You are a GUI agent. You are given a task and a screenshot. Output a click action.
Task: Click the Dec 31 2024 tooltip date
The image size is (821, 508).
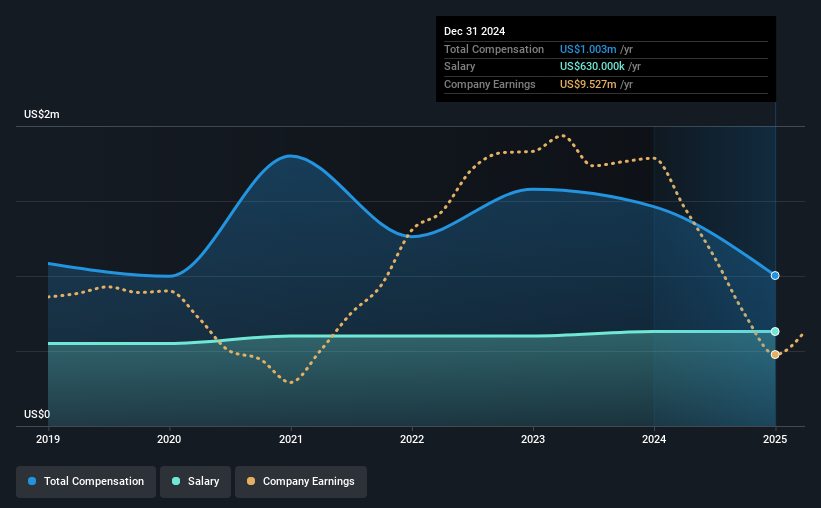coord(474,31)
